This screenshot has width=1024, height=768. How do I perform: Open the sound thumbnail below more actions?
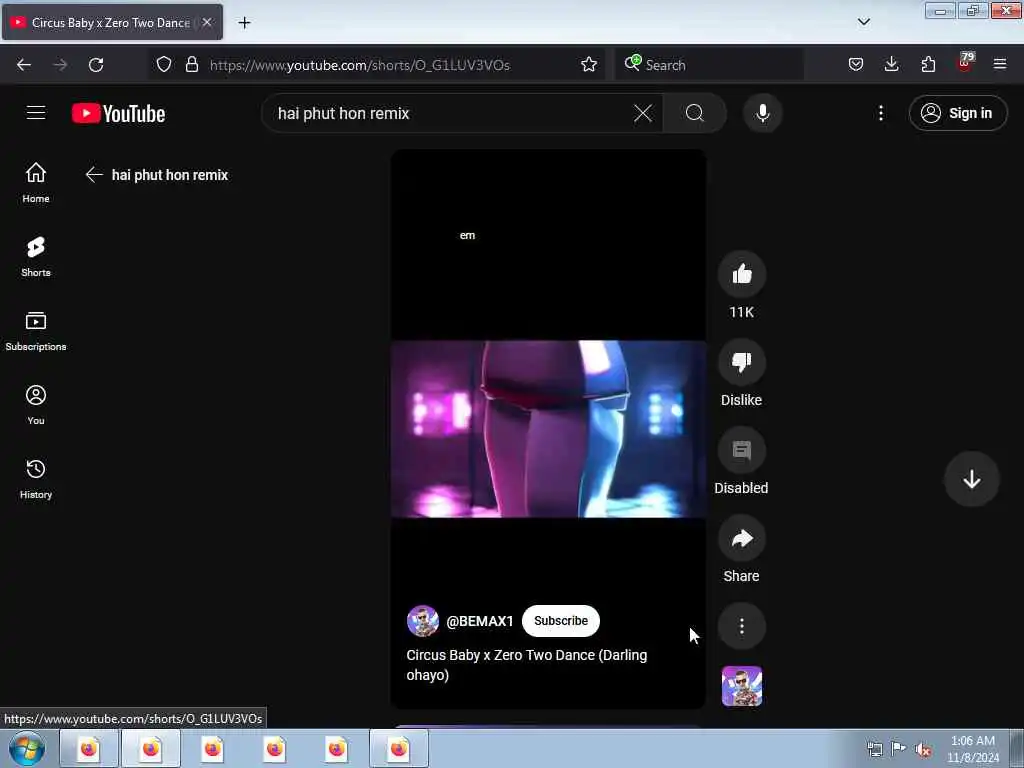coord(741,686)
